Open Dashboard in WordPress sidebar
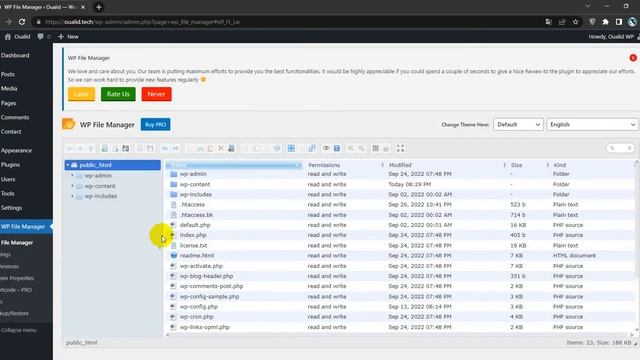The image size is (640, 360). [15, 56]
